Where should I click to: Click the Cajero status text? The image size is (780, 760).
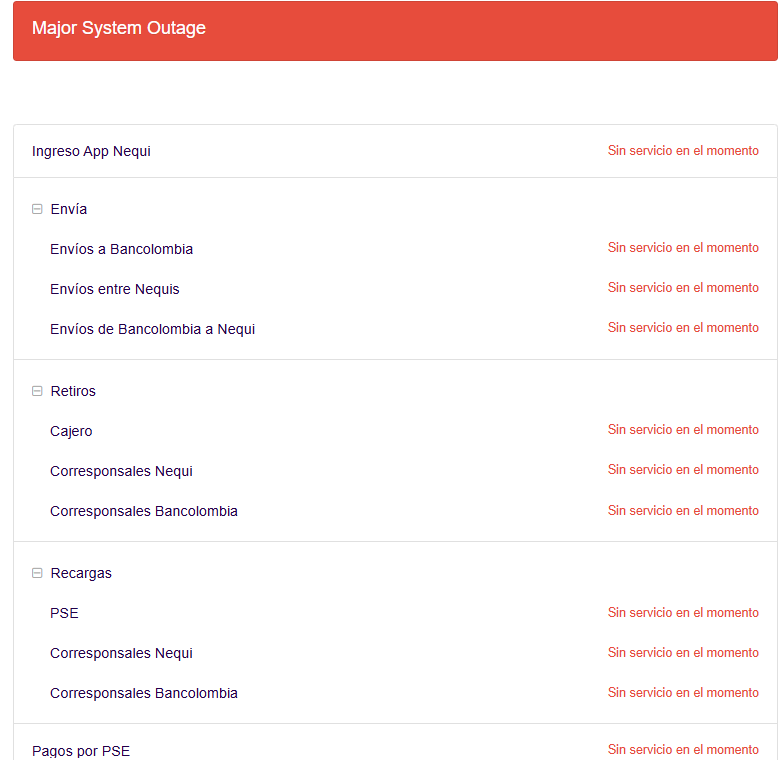point(683,430)
